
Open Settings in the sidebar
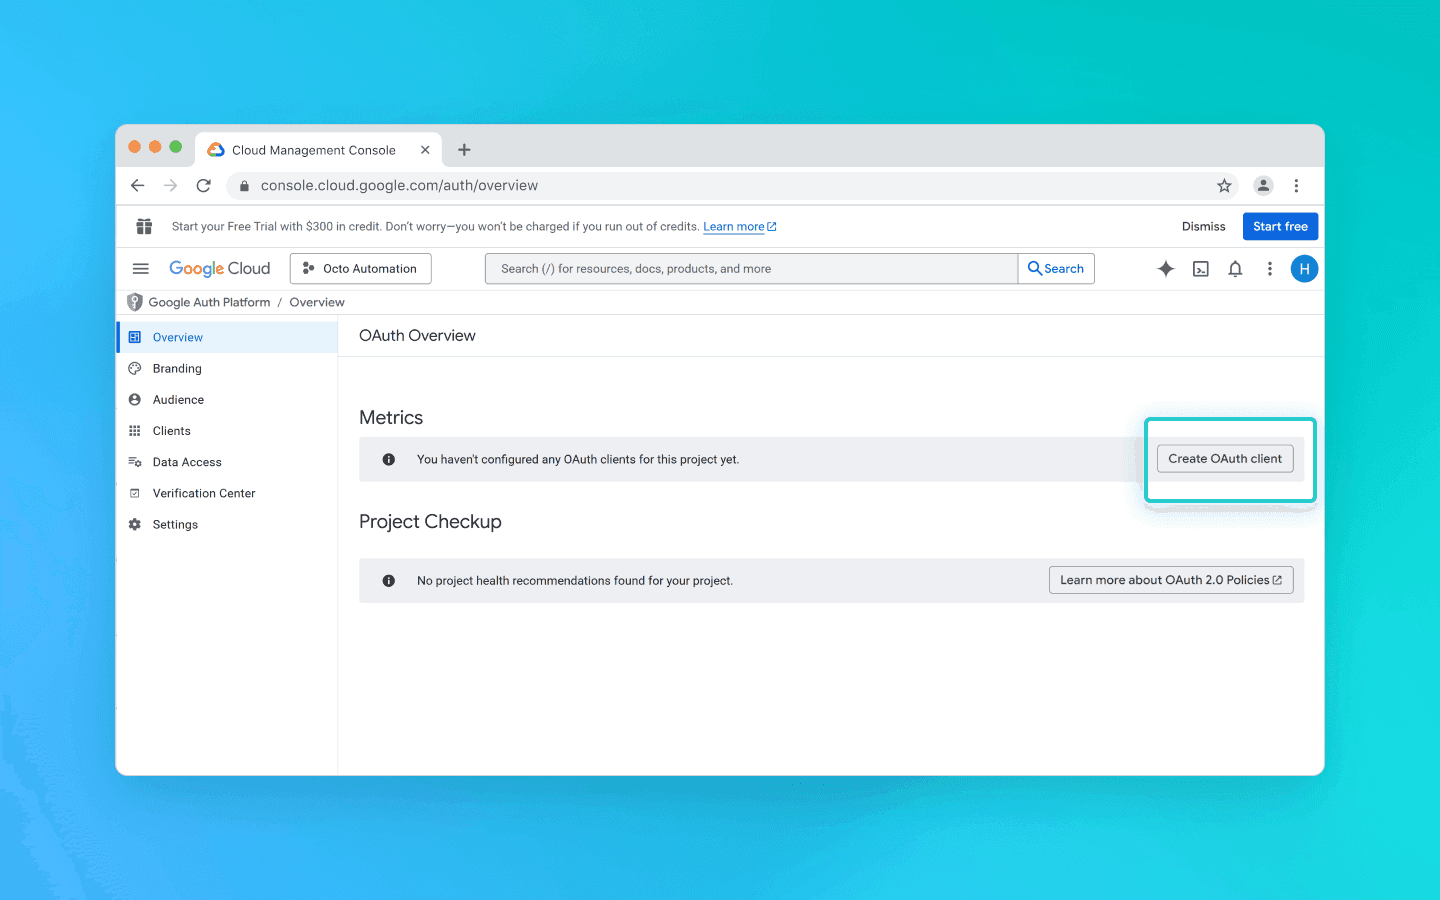coord(176,524)
